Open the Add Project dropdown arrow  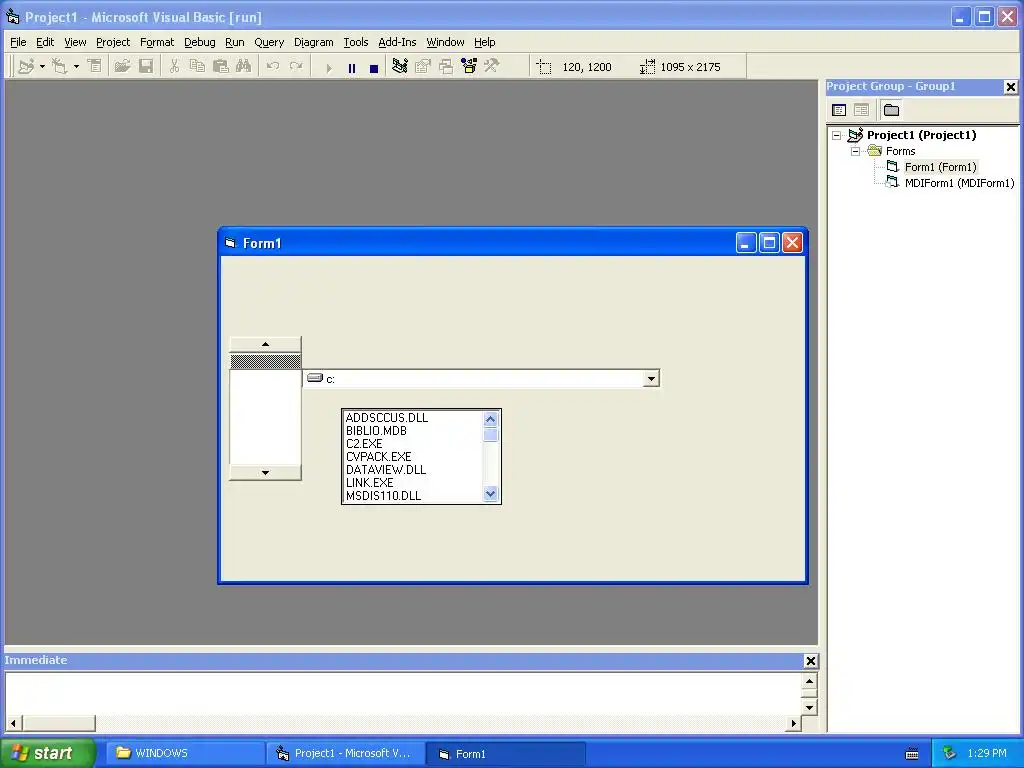tap(42, 67)
